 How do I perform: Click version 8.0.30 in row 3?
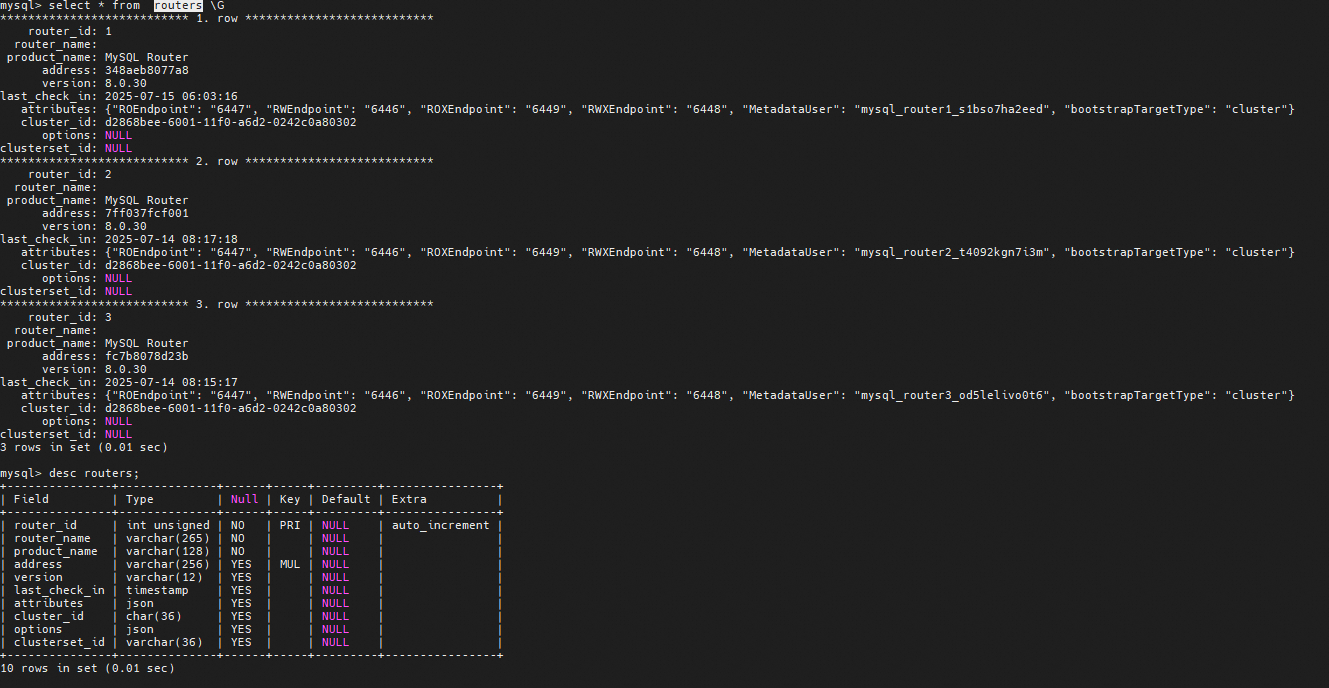tap(126, 370)
